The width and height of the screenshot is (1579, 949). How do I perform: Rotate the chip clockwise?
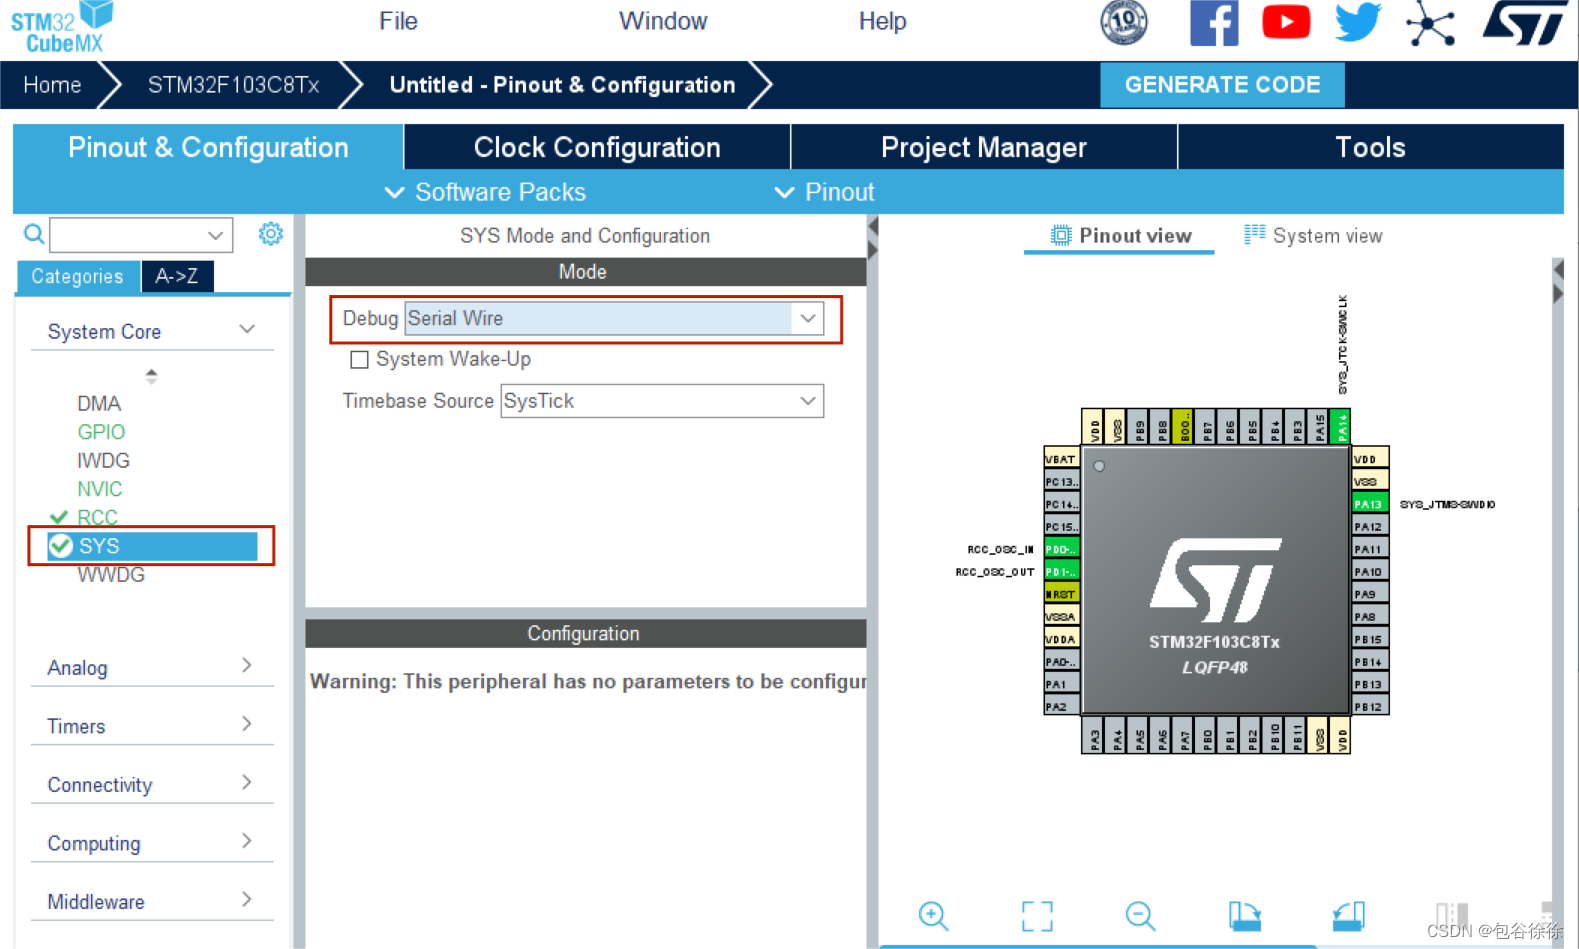tap(1244, 915)
